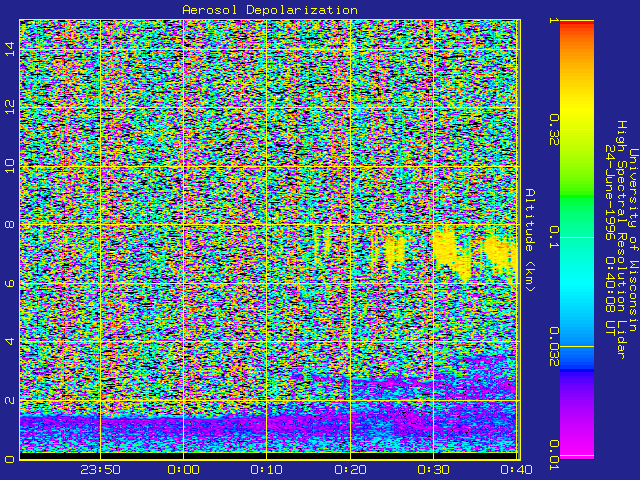Click the altitude tick label 8
This screenshot has height=480, width=640.
click(x=9, y=224)
